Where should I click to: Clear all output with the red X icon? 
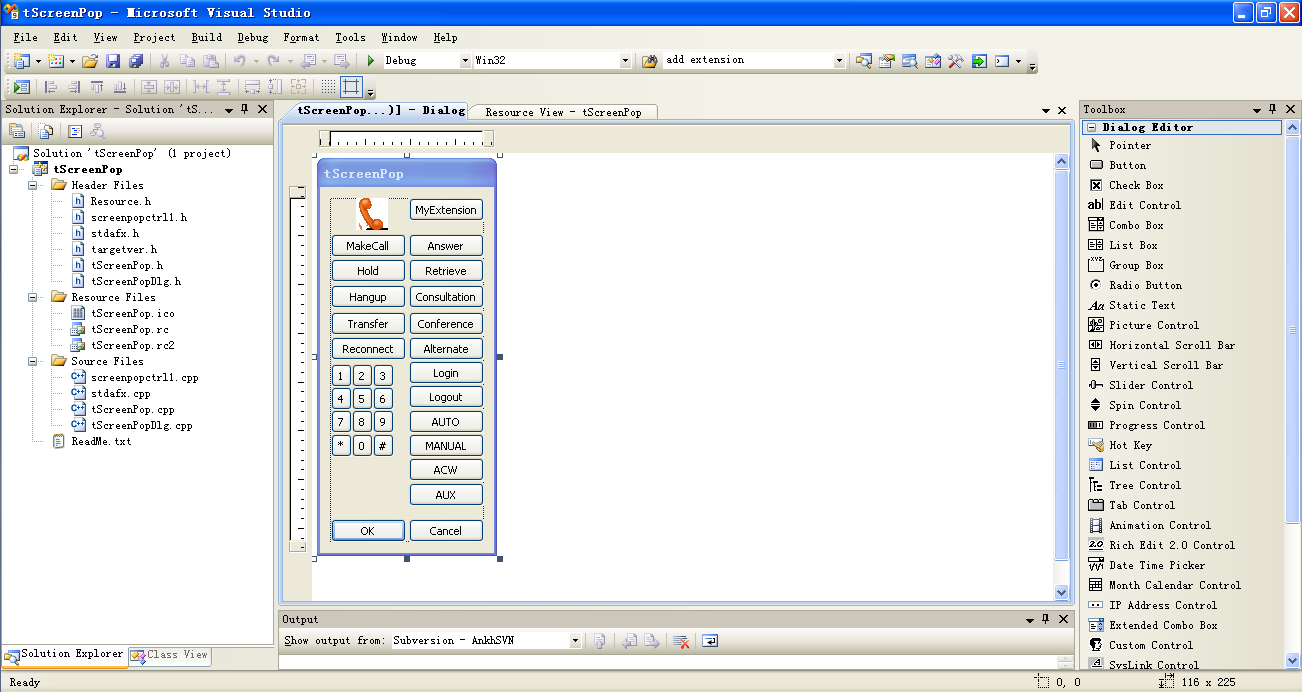point(681,641)
